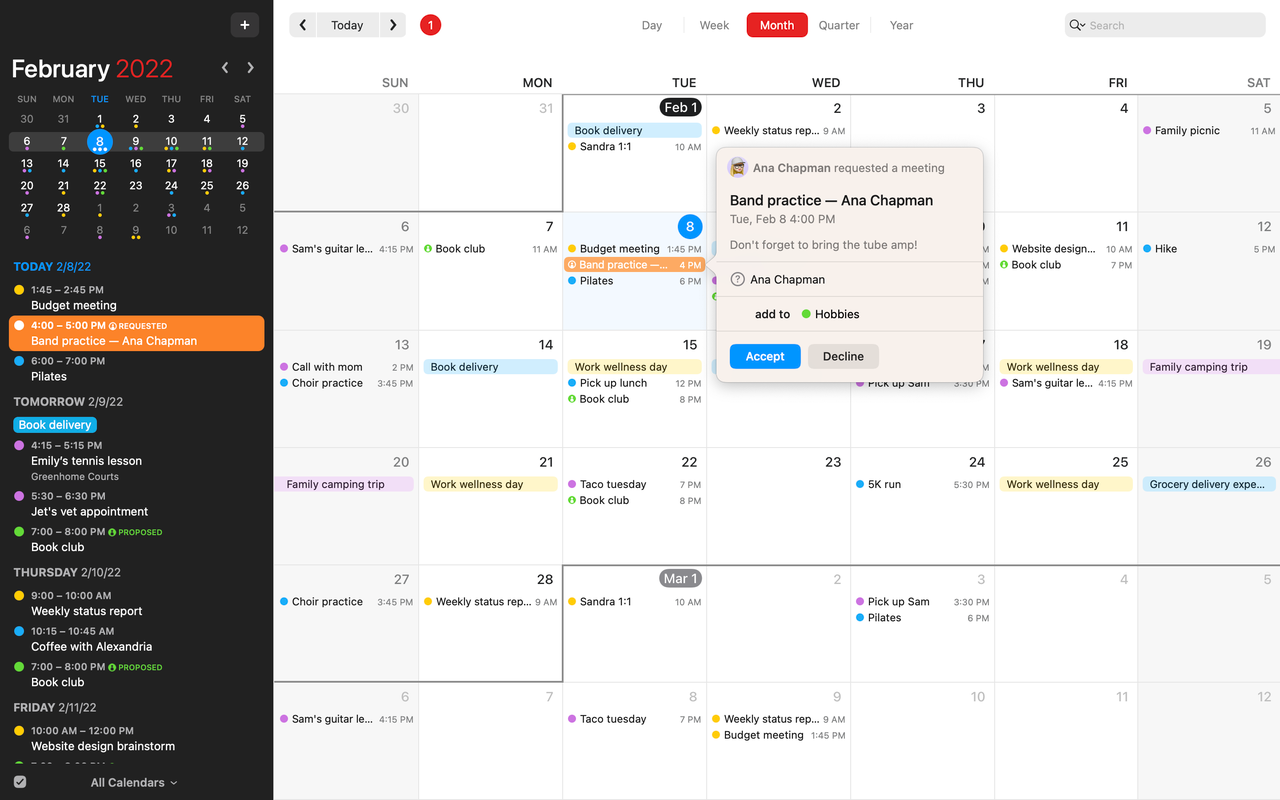Show January using the mini calendar left chevron
Screen dimensions: 1280x800
pos(225,67)
